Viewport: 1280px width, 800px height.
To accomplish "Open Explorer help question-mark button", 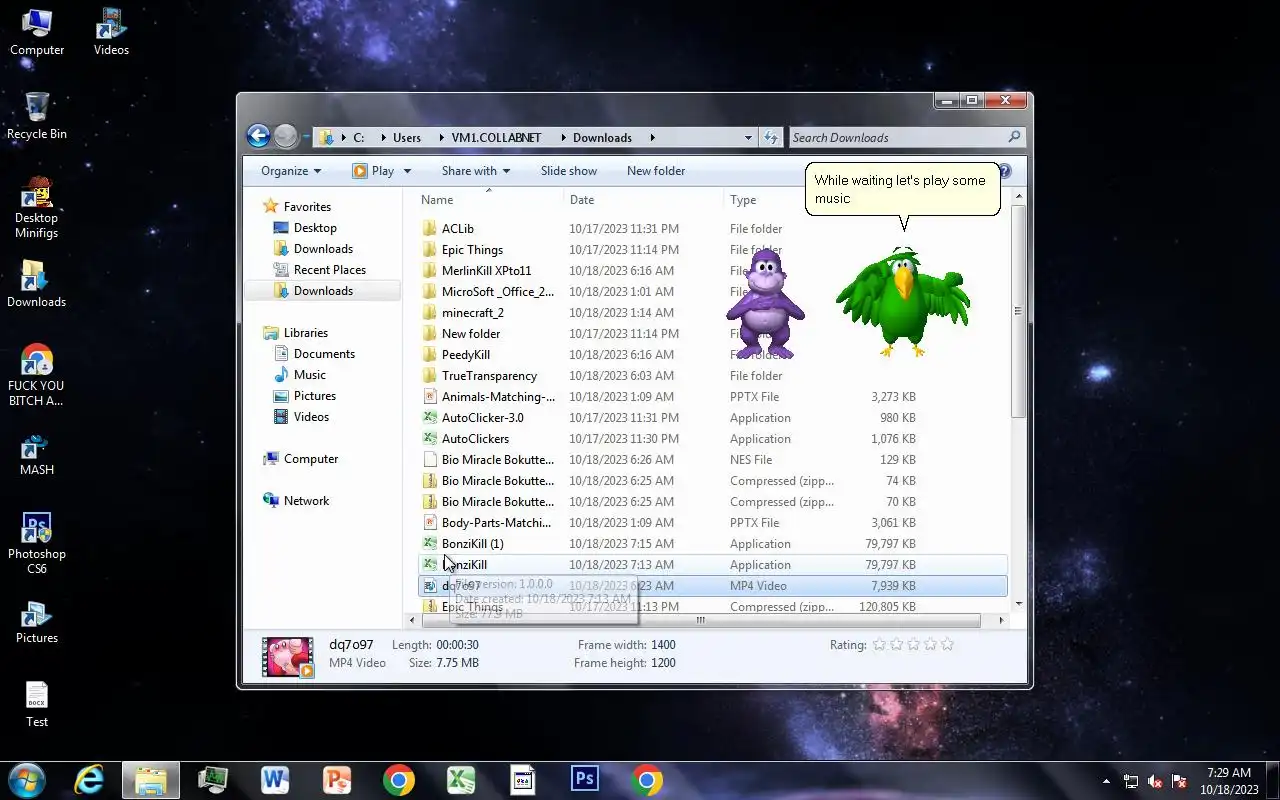I will (1006, 171).
